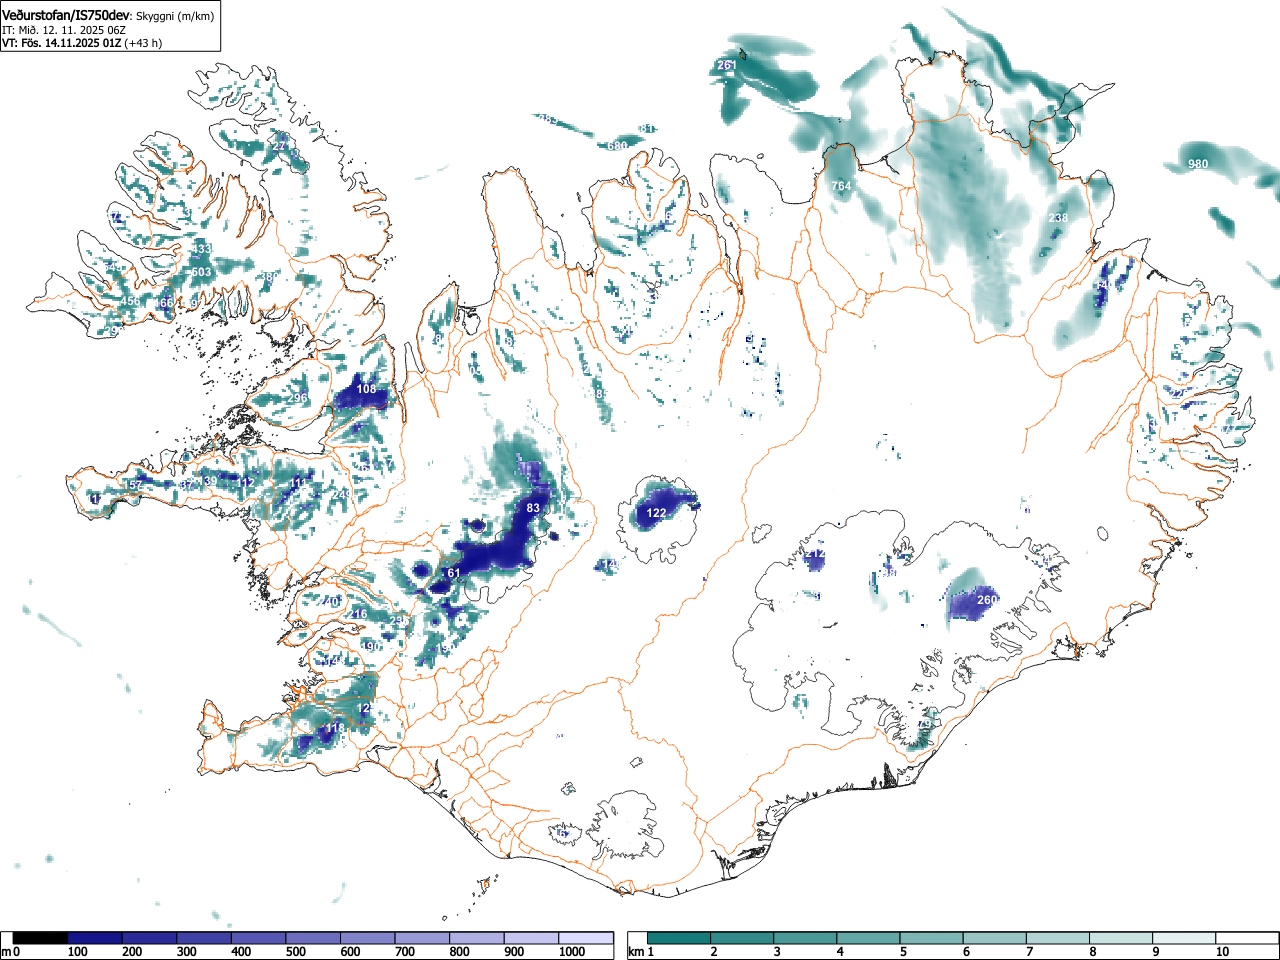Screen dimensions: 1280x960
Task: Click the visibility value 260 on Vatnajökull
Action: coord(987,600)
